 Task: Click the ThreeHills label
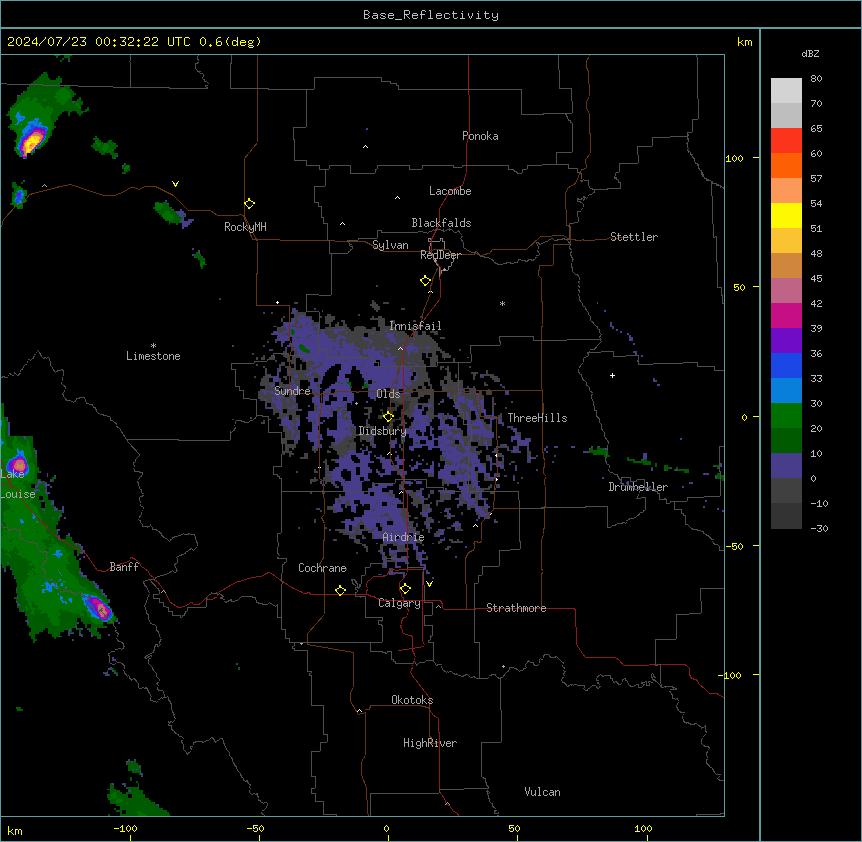(537, 418)
